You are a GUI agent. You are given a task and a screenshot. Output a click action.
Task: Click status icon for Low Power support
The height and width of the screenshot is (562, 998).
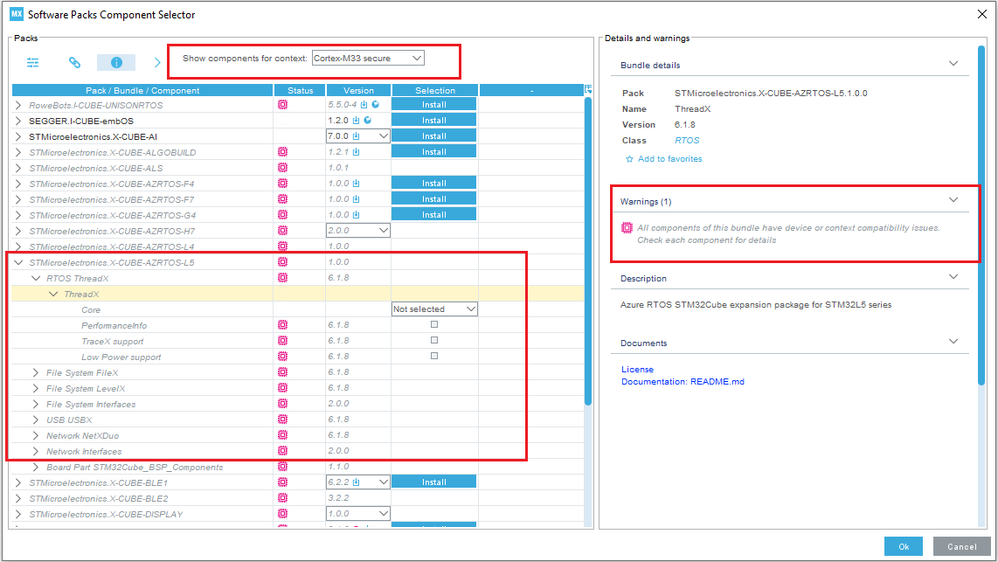283,356
